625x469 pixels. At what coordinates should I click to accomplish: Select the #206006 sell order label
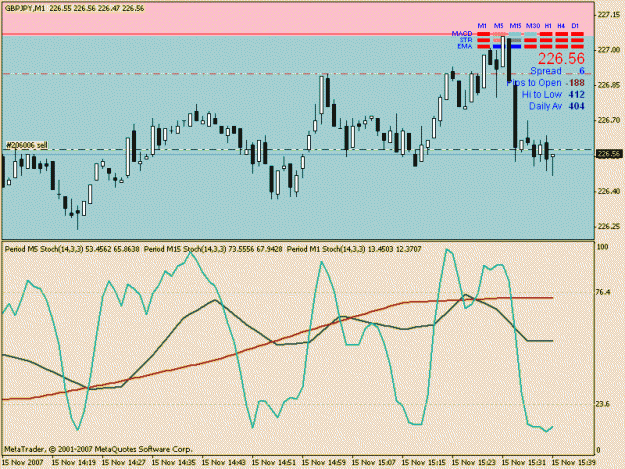[27, 145]
